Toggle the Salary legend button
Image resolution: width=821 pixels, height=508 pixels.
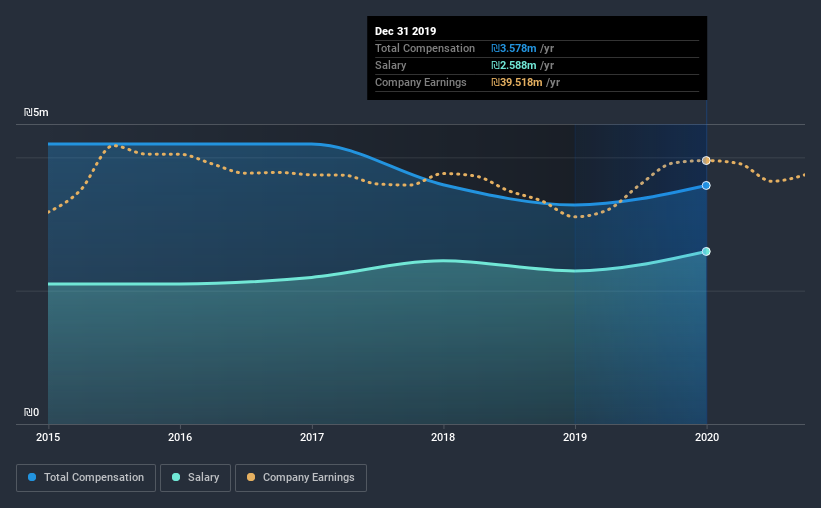click(195, 478)
